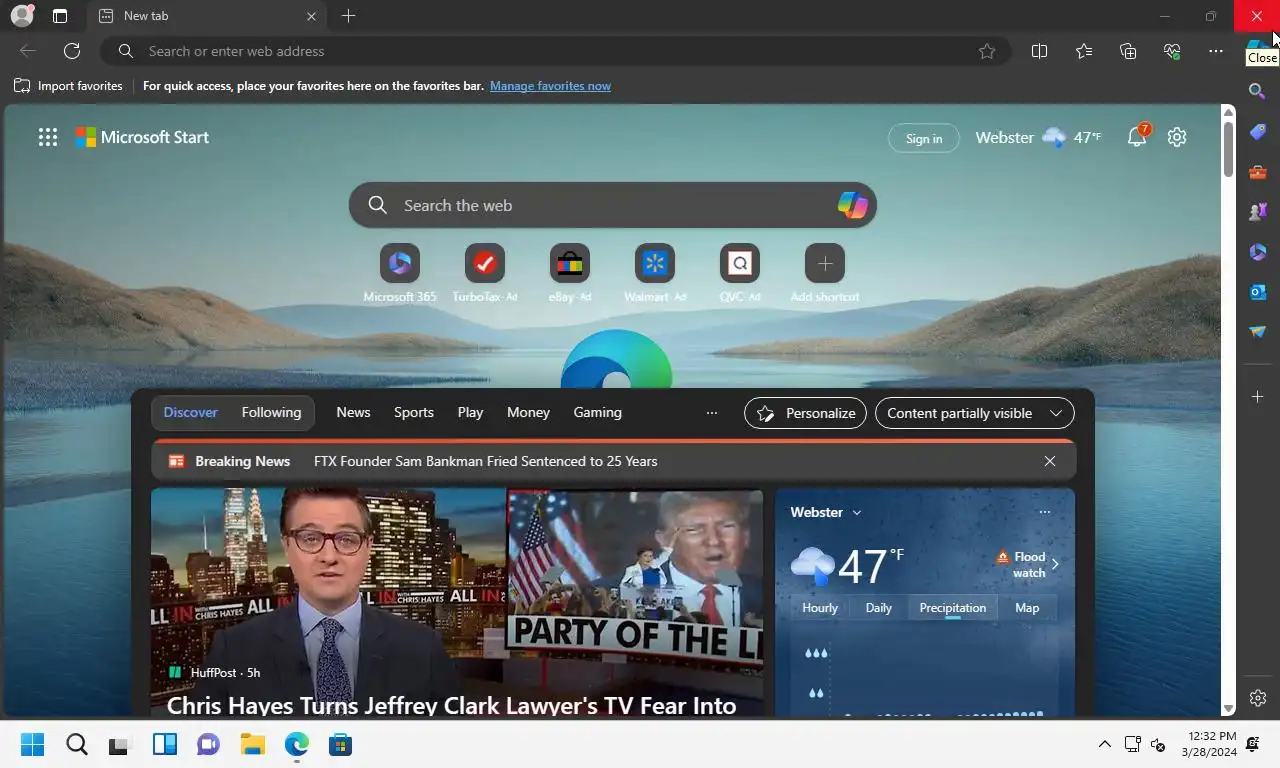Open the profile avatar icon
Viewport: 1280px width, 768px height.
pyautogui.click(x=21, y=16)
